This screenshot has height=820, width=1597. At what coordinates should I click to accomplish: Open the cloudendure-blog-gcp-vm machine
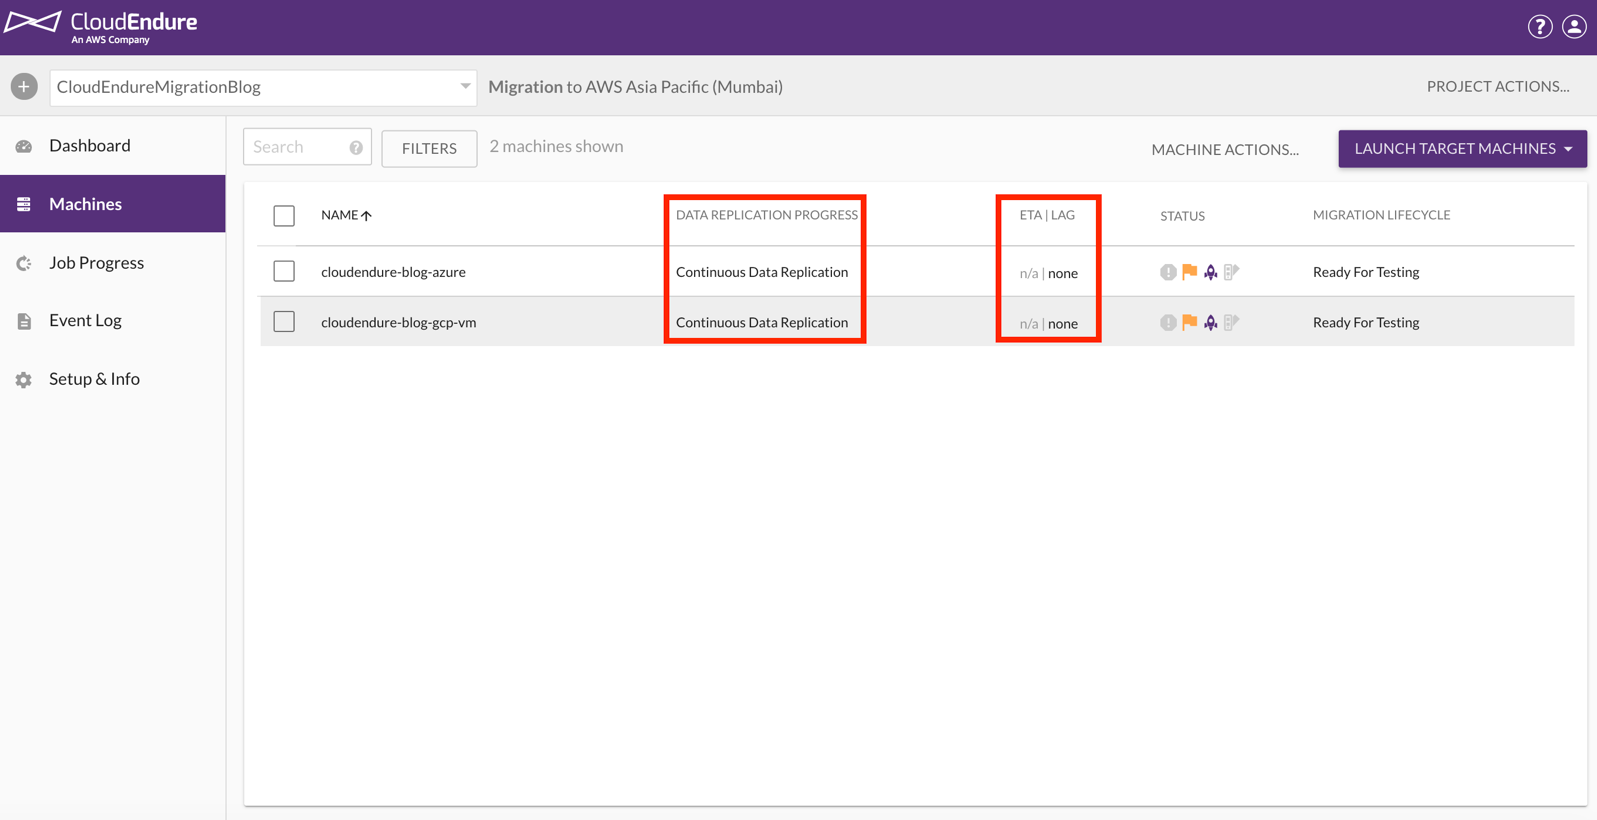click(398, 322)
